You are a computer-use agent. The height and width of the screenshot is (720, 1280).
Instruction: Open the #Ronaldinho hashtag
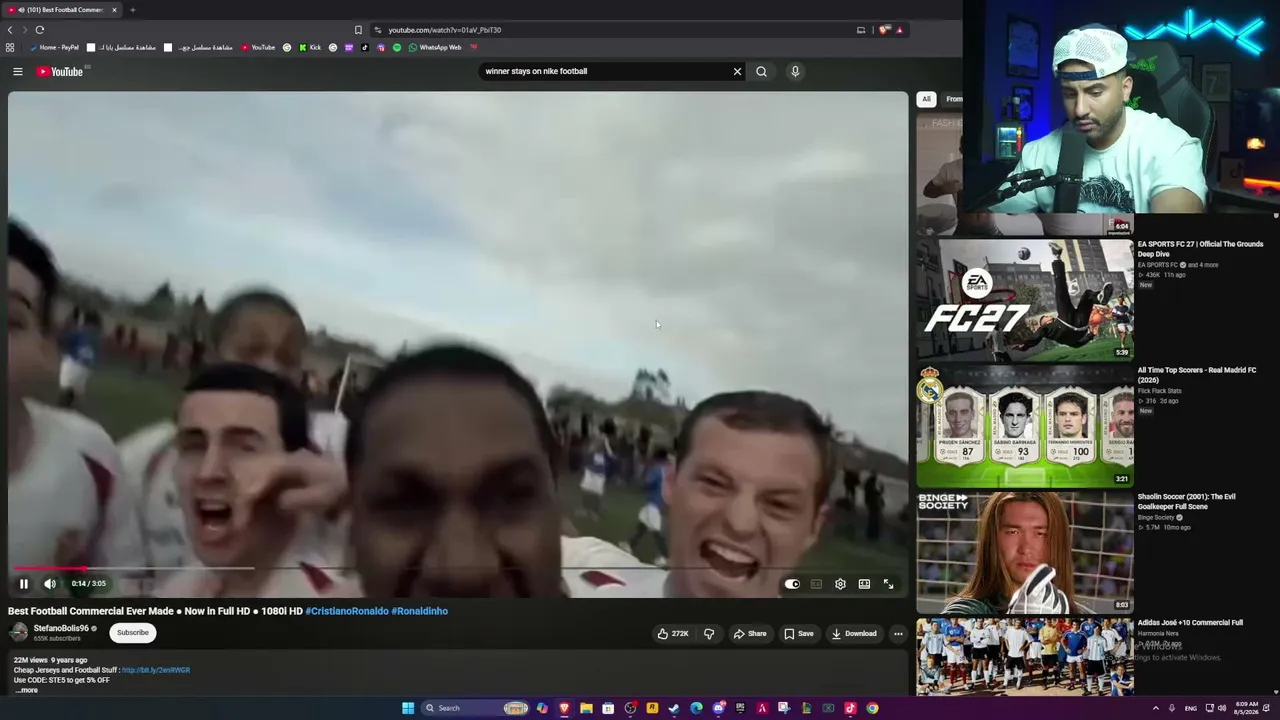pyautogui.click(x=420, y=611)
